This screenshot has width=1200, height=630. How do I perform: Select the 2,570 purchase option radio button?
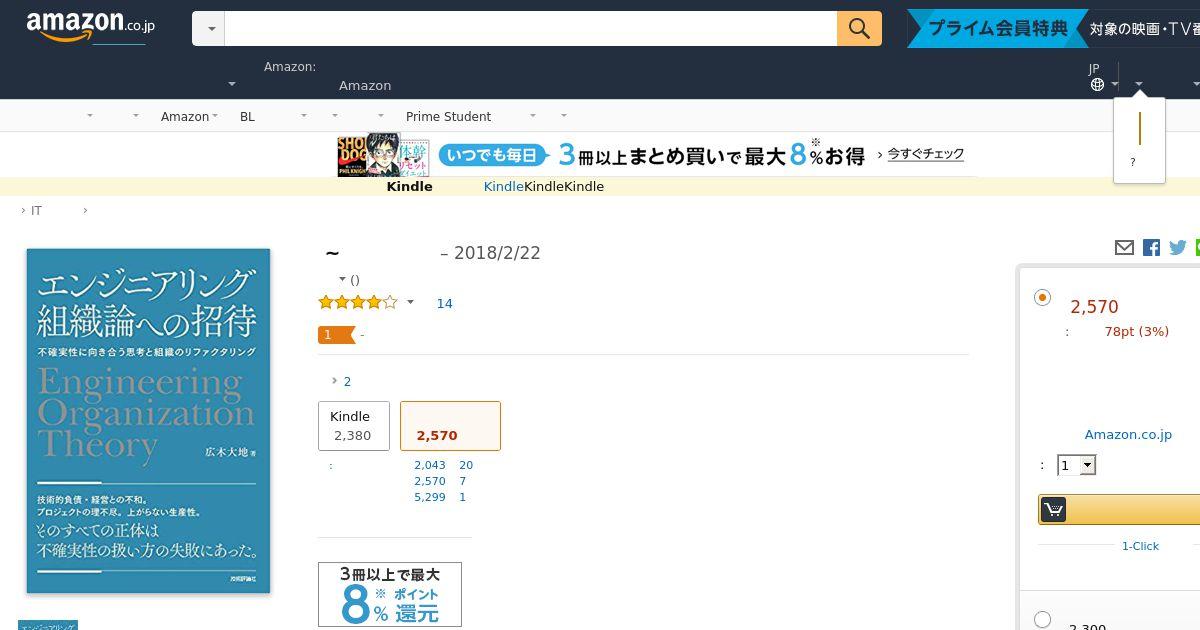[1042, 297]
